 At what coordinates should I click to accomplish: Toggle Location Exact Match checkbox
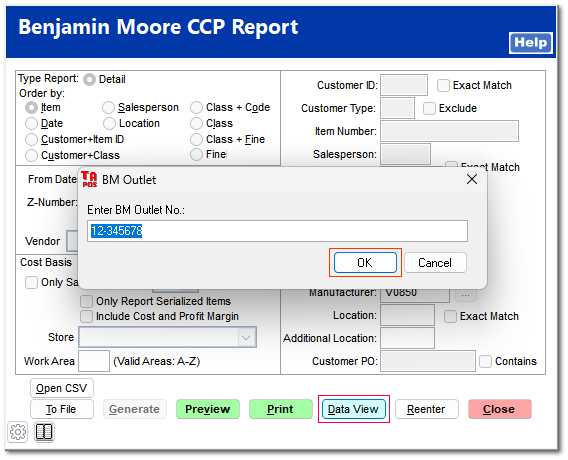click(450, 316)
